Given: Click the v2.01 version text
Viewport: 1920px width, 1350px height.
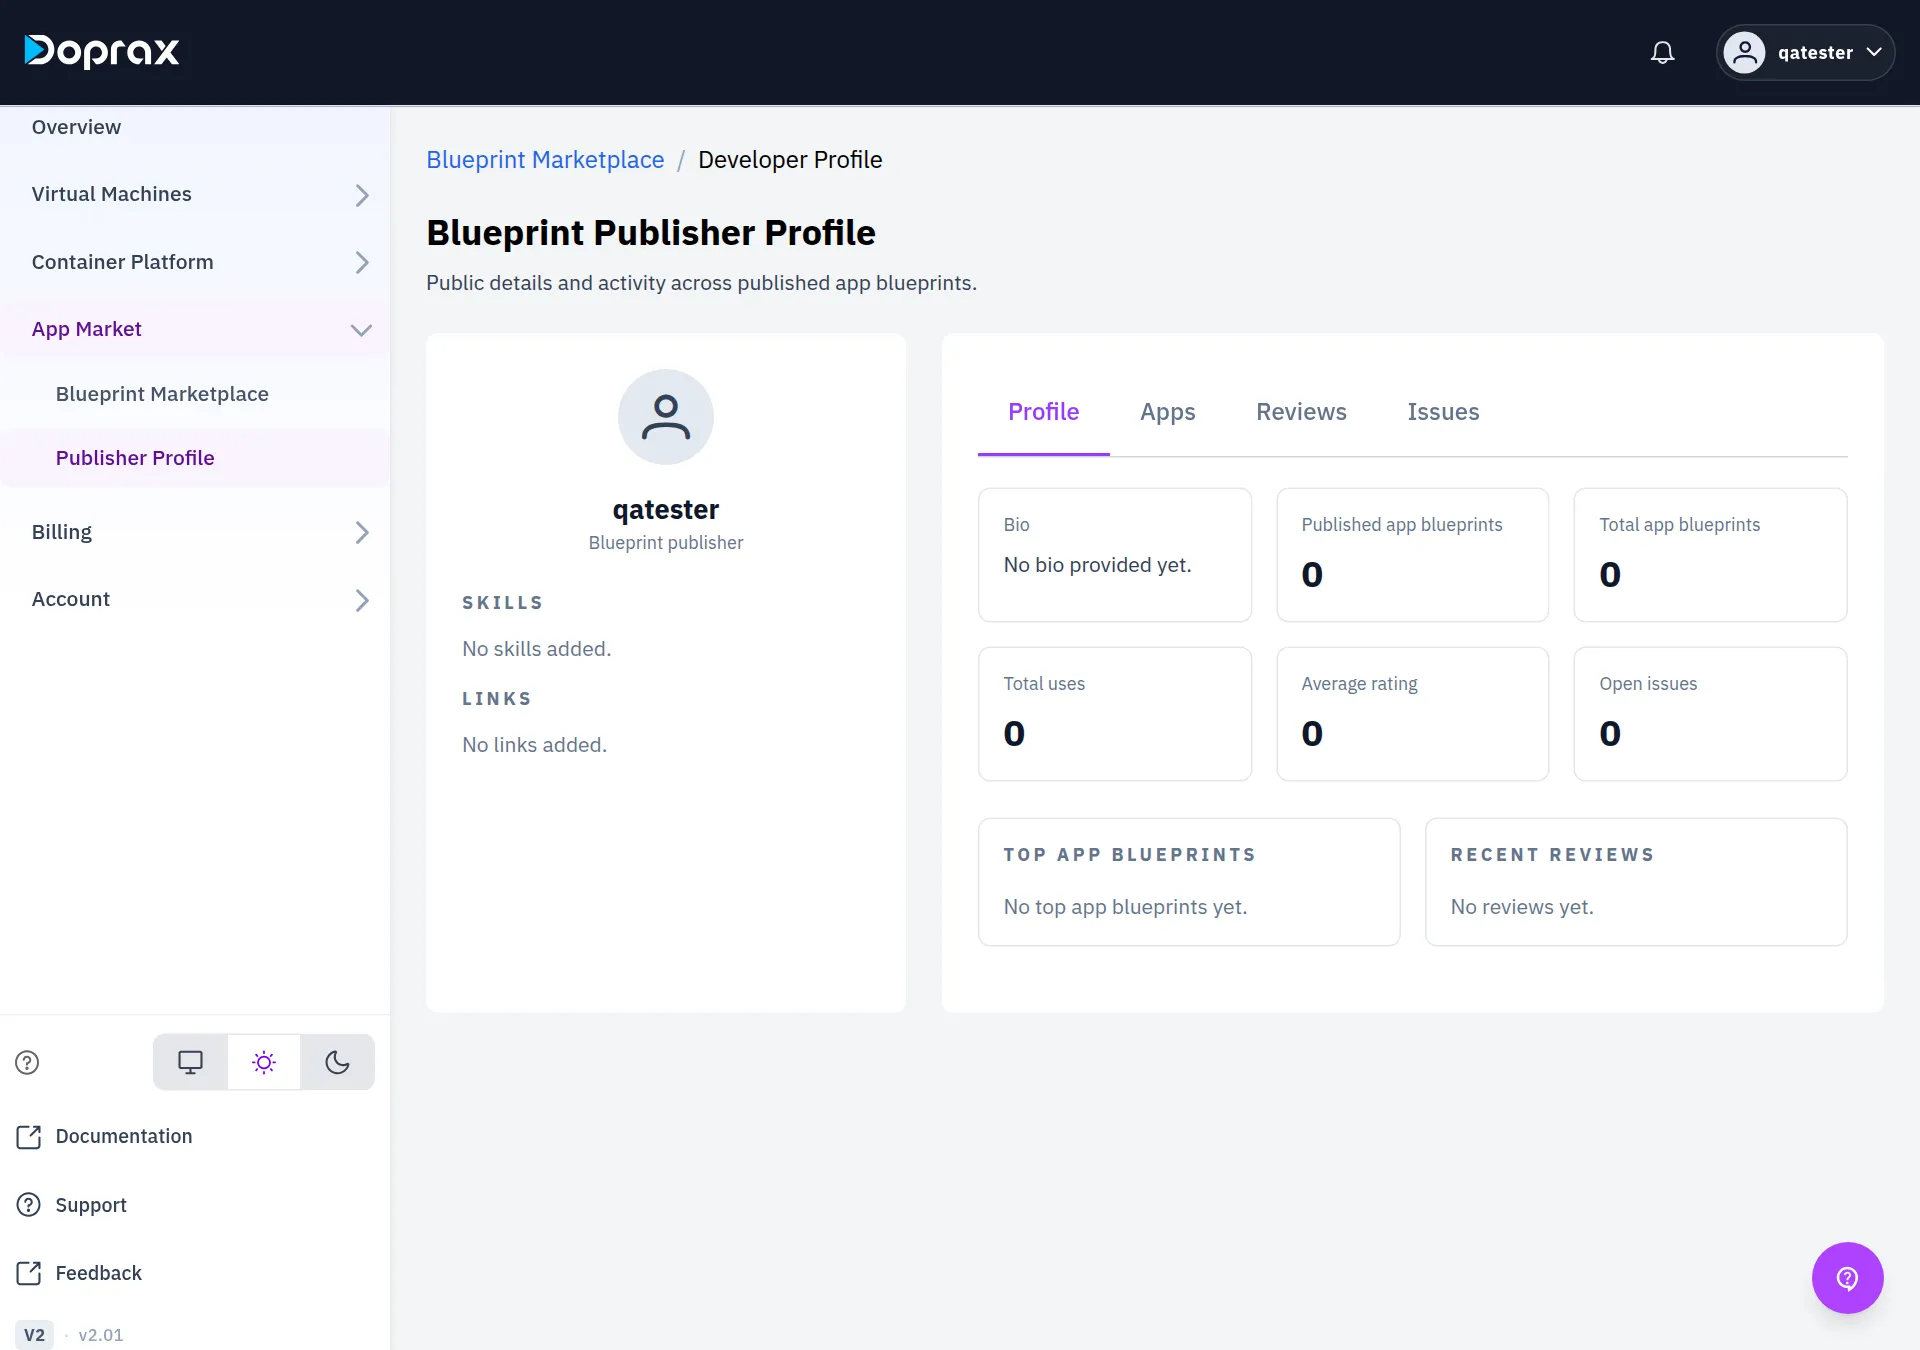Looking at the screenshot, I should tap(101, 1335).
